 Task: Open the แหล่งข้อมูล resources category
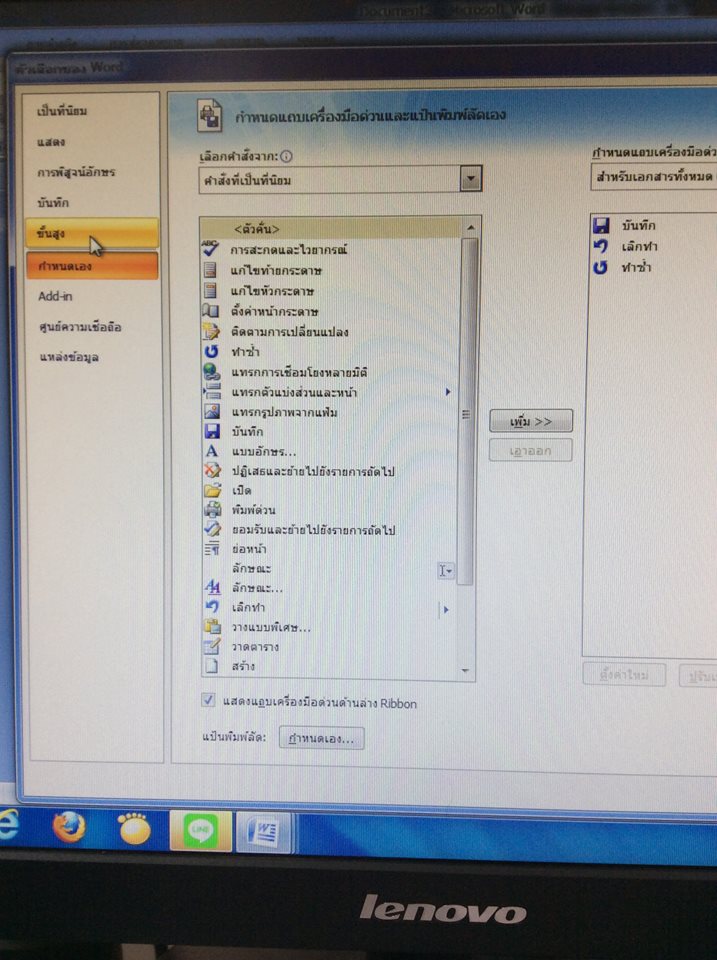69,357
